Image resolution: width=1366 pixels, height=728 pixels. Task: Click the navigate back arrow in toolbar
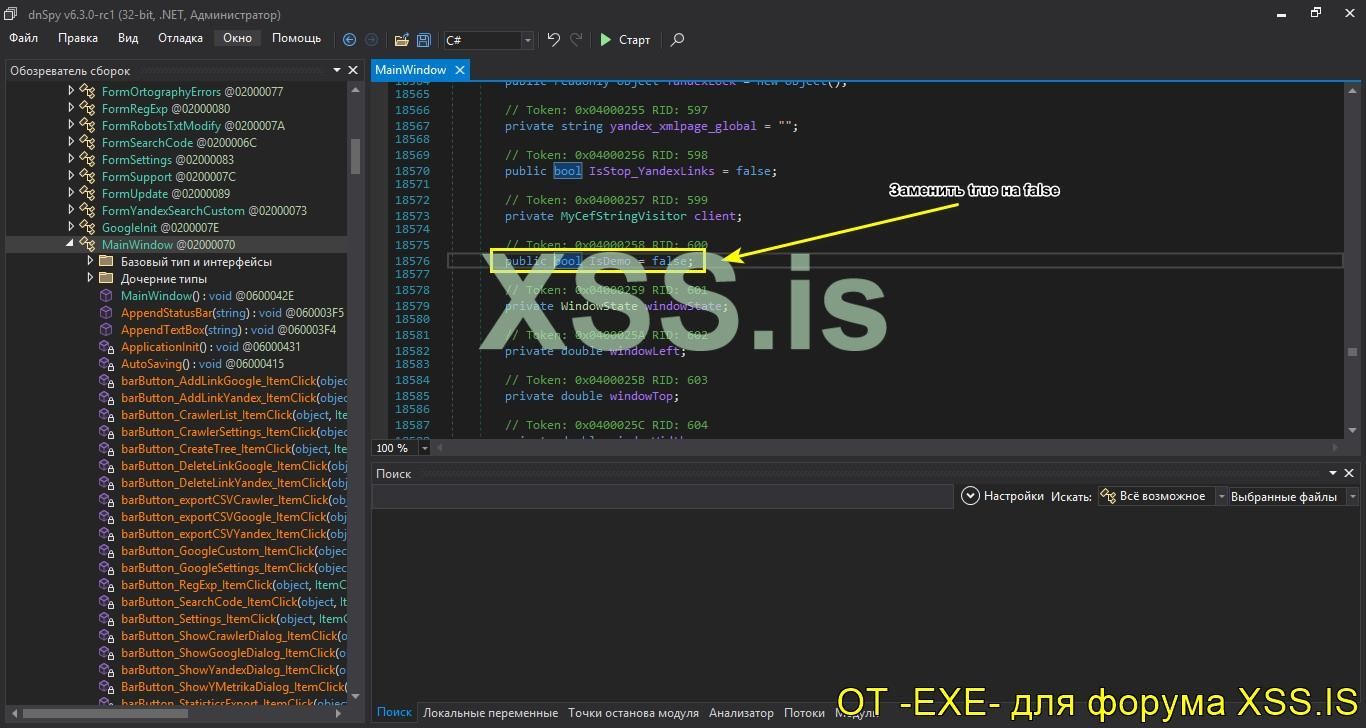pos(349,40)
